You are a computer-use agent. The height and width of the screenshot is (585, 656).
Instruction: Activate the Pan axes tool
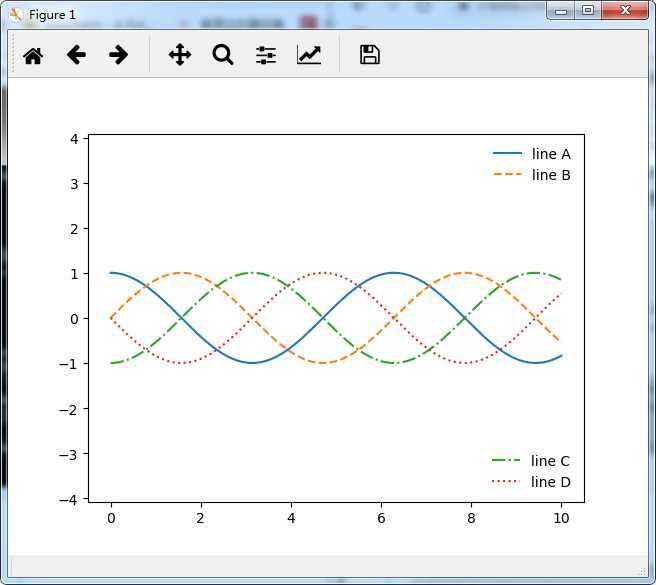[x=179, y=55]
